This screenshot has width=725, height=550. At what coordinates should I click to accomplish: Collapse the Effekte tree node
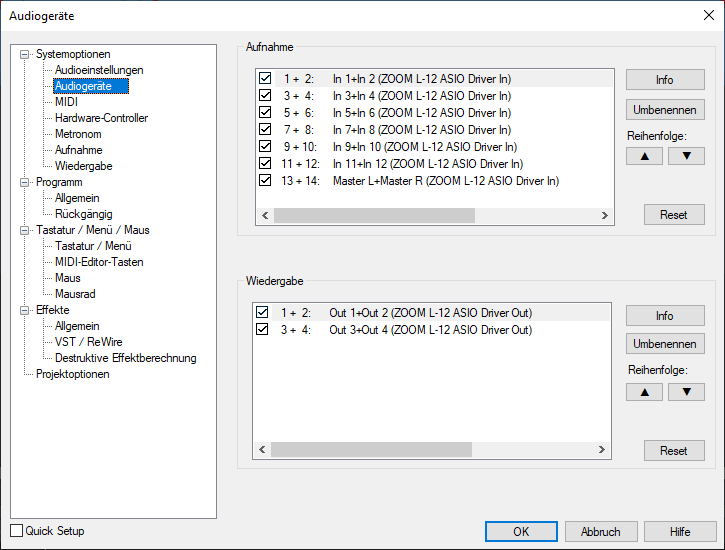24,310
